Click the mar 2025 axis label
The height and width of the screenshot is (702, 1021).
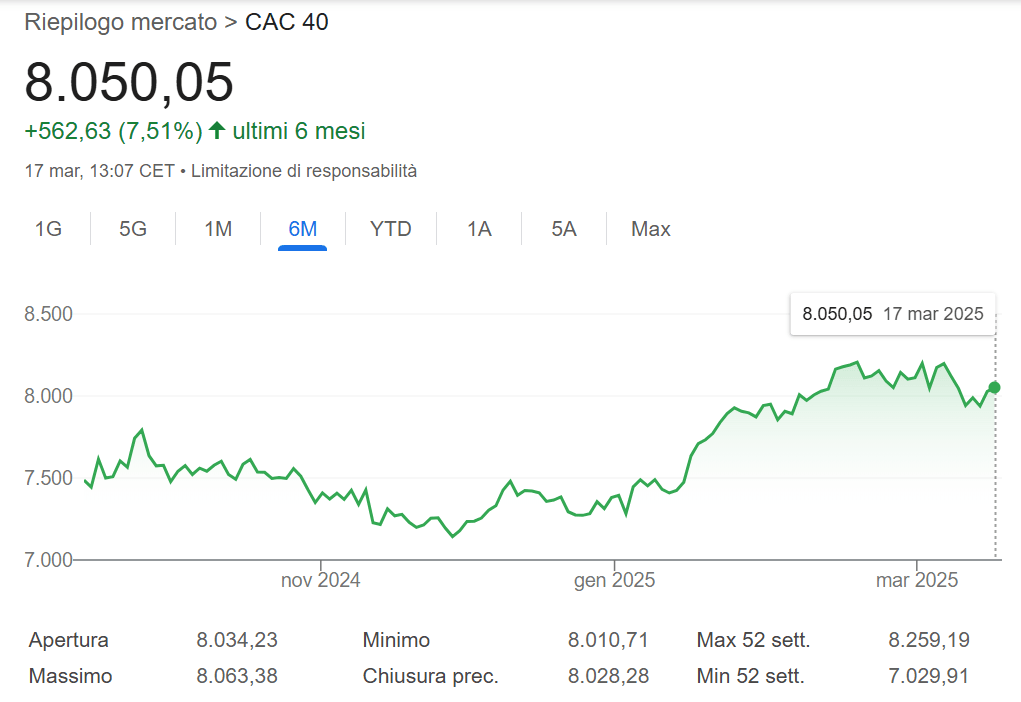pyautogui.click(x=916, y=579)
